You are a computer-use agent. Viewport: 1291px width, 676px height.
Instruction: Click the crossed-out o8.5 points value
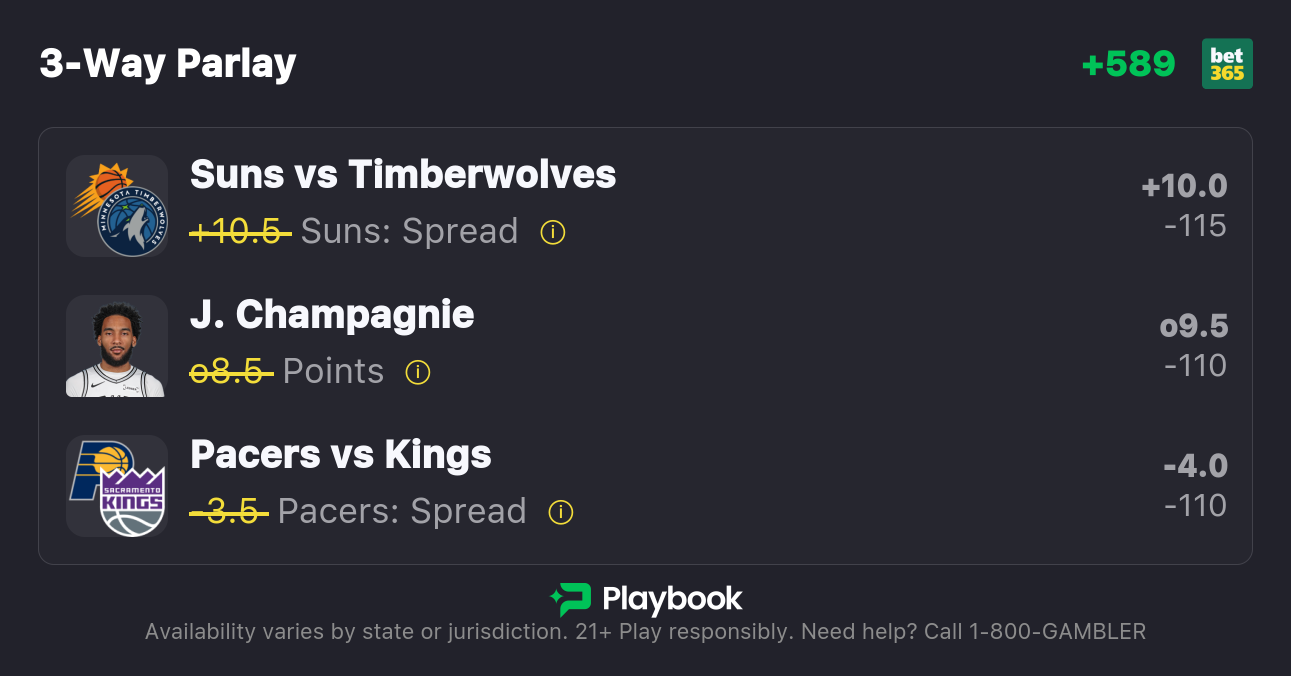pyautogui.click(x=231, y=372)
